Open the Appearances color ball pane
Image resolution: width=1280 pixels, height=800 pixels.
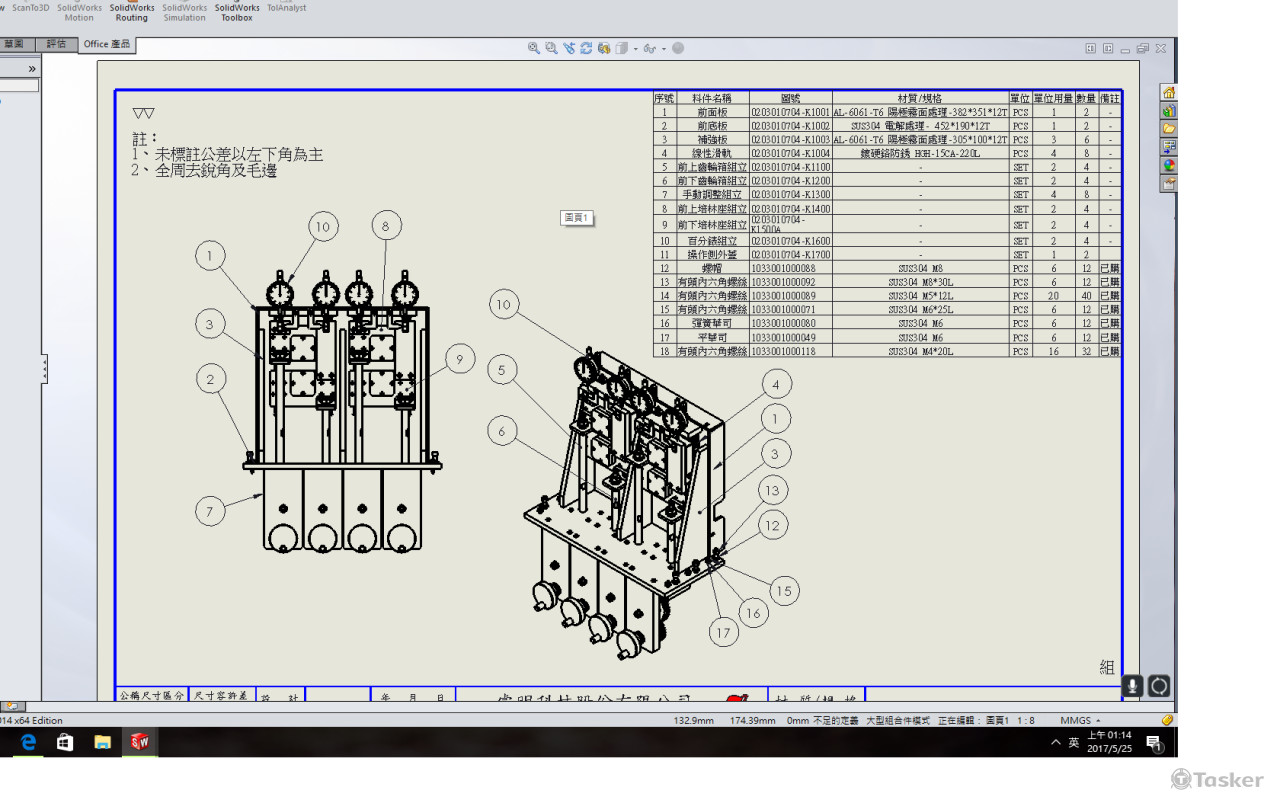pyautogui.click(x=1168, y=165)
